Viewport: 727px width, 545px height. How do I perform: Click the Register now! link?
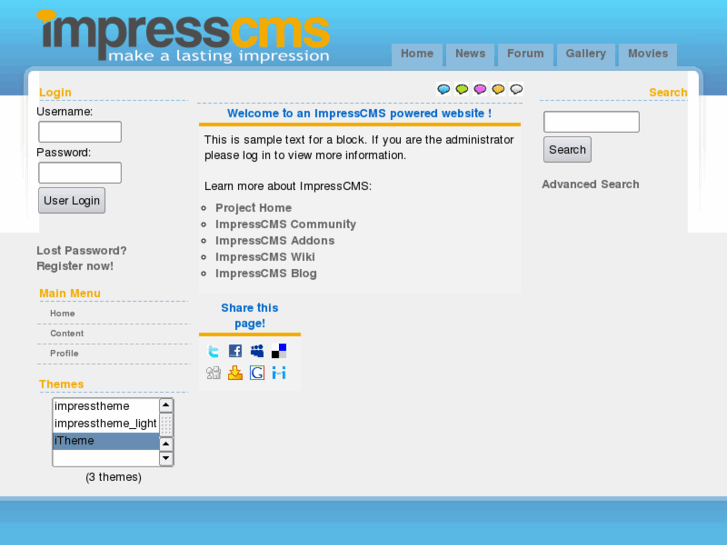(75, 266)
